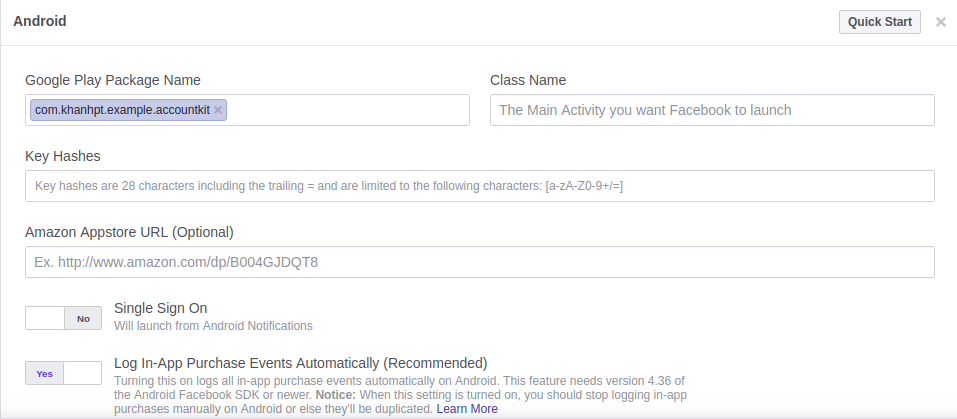The image size is (957, 419).
Task: Click empty area of Package Name field
Action: pos(350,110)
